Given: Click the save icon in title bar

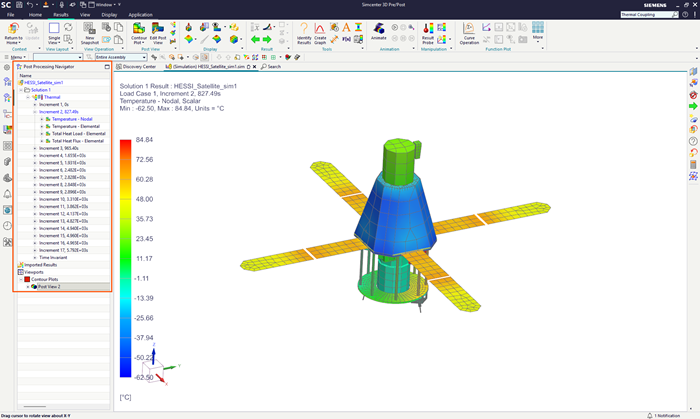Looking at the screenshot, I should tap(19, 4).
